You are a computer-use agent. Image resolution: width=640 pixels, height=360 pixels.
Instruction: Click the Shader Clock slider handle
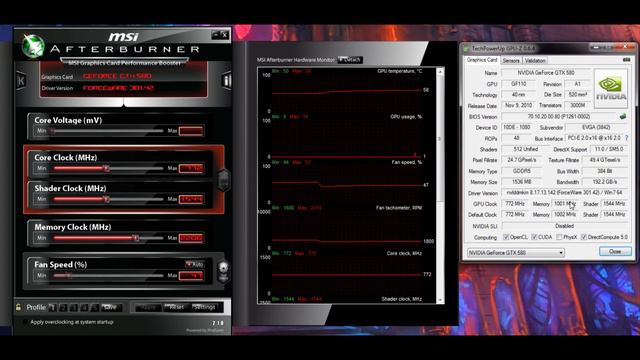click(106, 199)
